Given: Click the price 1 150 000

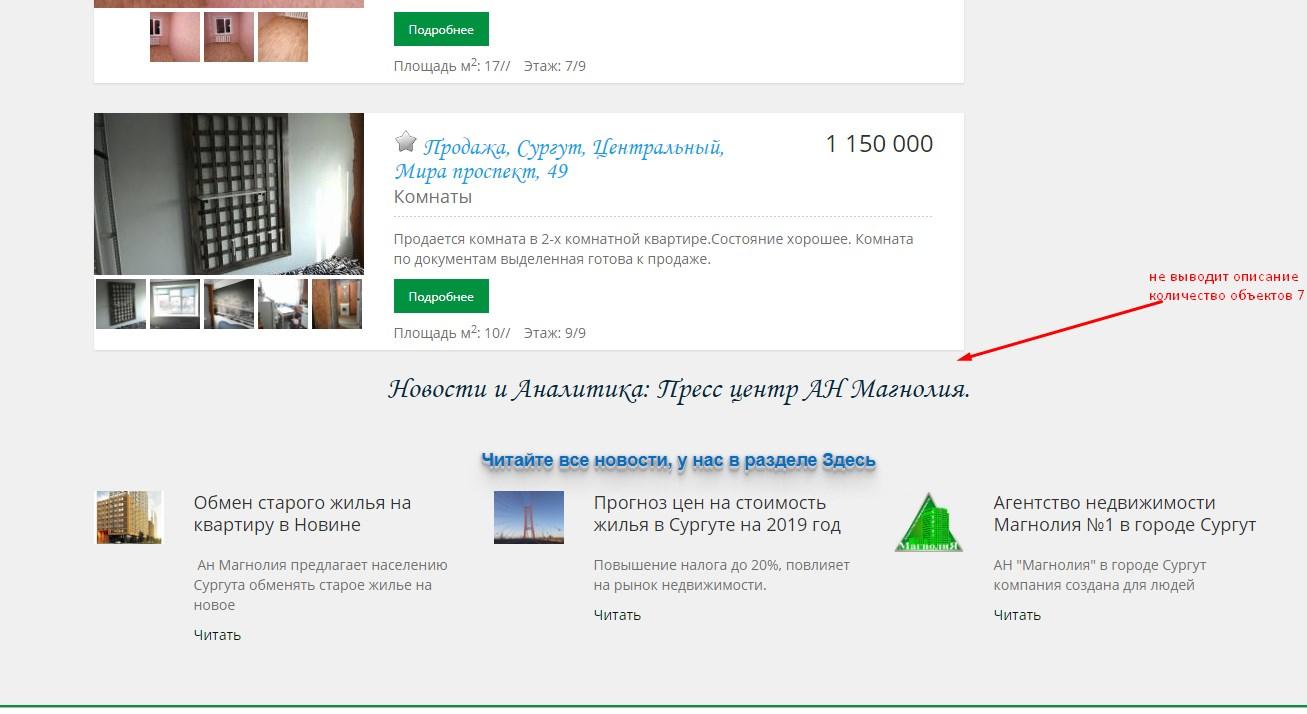Looking at the screenshot, I should pyautogui.click(x=879, y=144).
